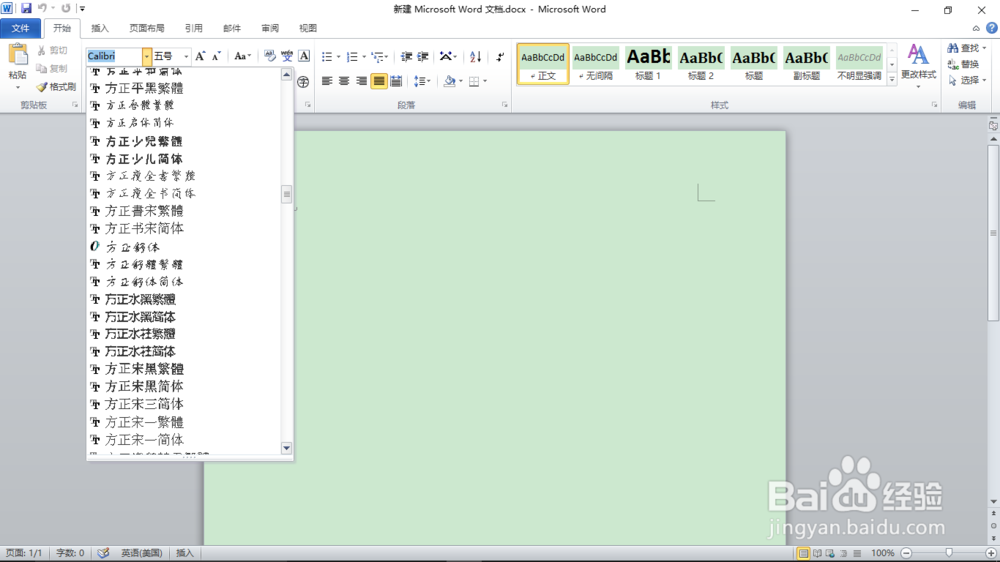This screenshot has height=562, width=1000.
Task: Open the Font size (五号) dropdown
Action: 186,56
